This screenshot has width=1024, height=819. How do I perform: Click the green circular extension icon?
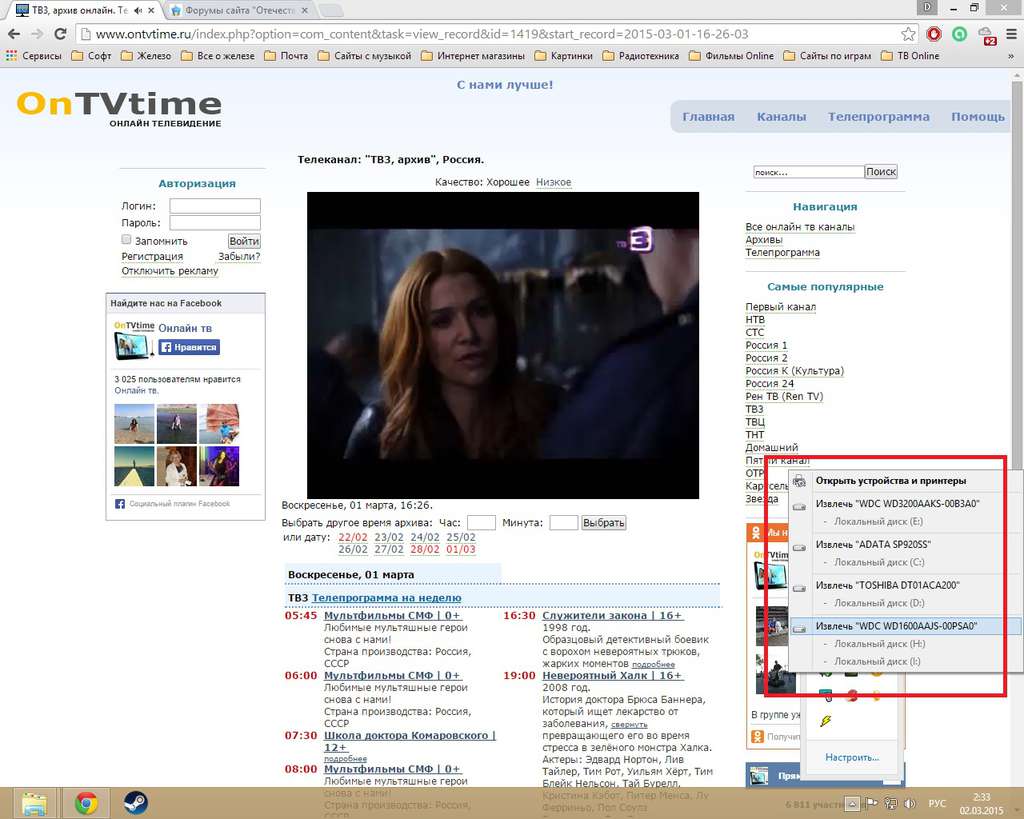point(959,34)
